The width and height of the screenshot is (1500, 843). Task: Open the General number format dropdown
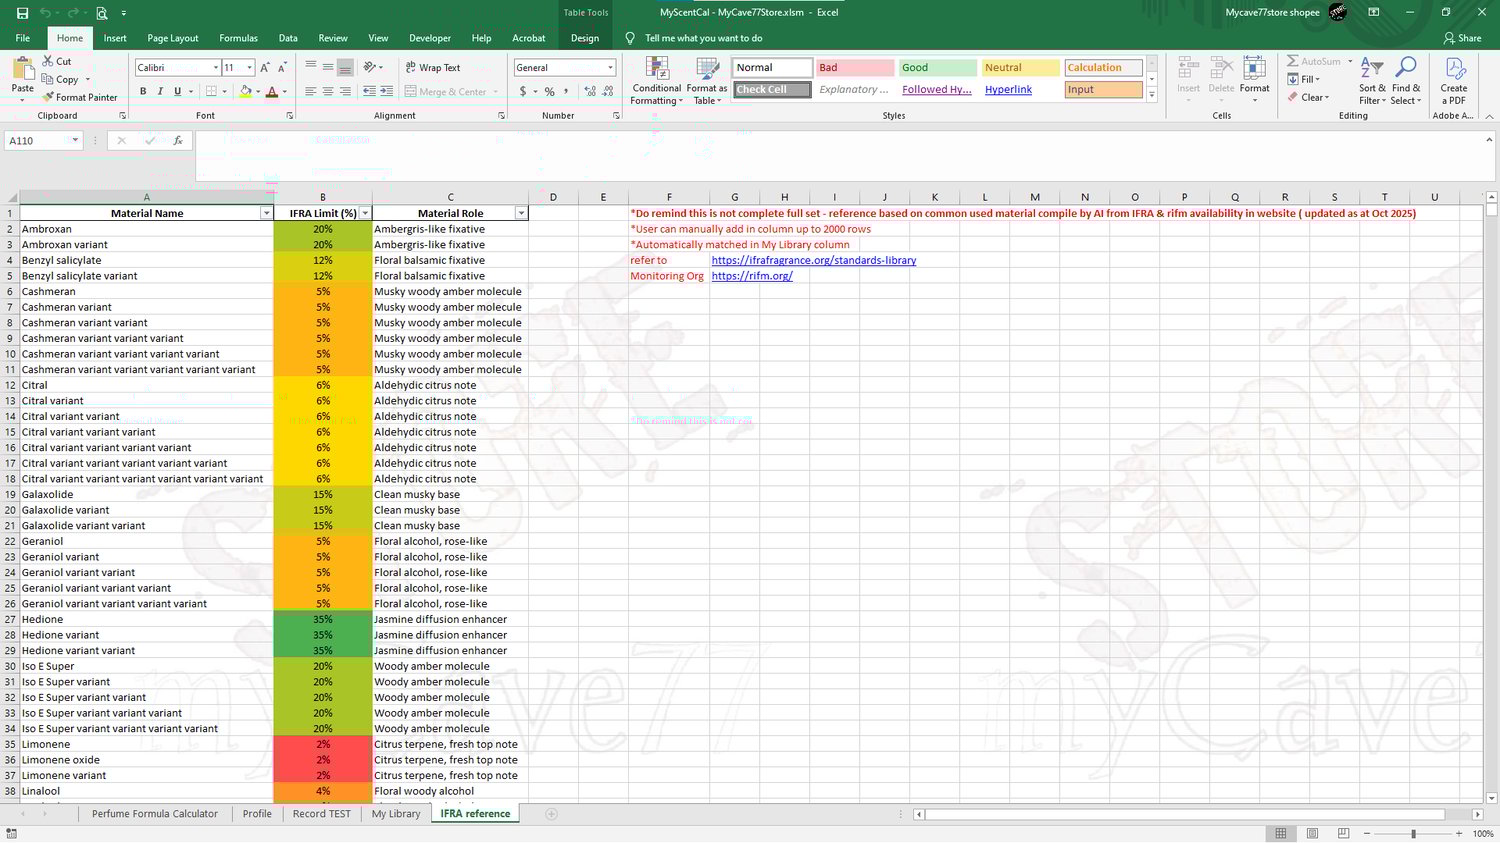tap(610, 67)
